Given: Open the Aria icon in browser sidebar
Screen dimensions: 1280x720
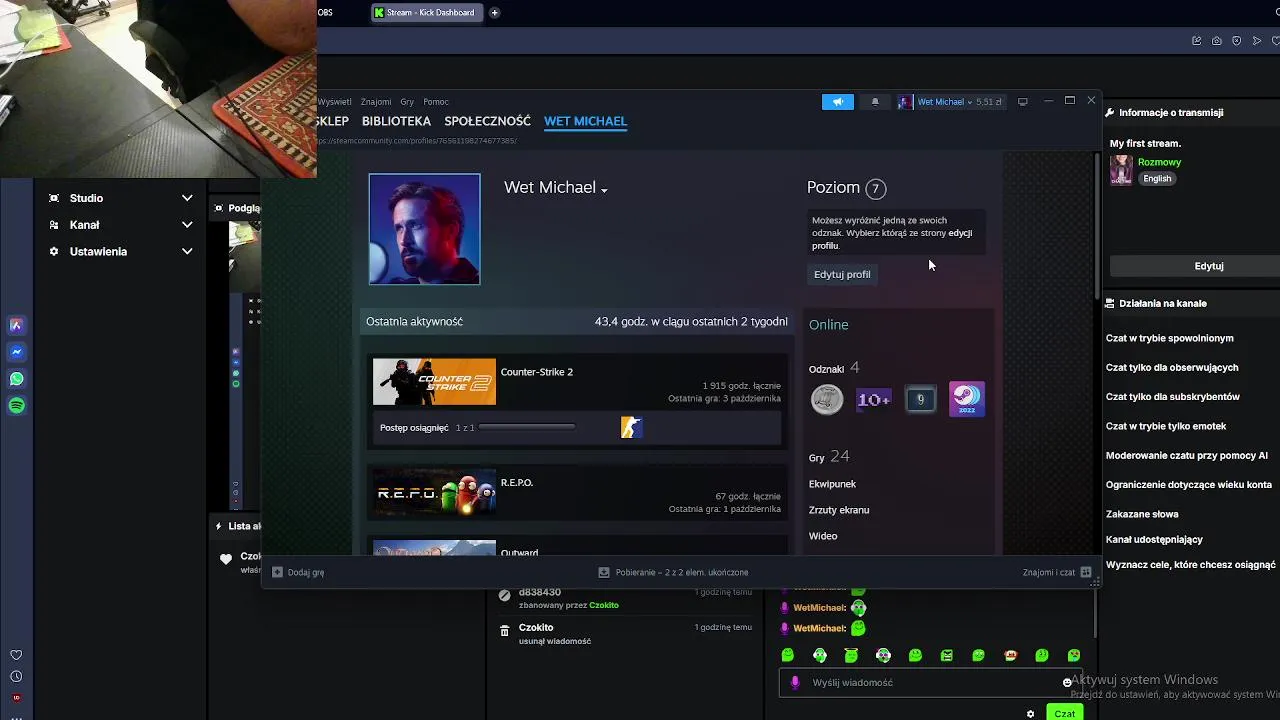Looking at the screenshot, I should (x=16, y=325).
